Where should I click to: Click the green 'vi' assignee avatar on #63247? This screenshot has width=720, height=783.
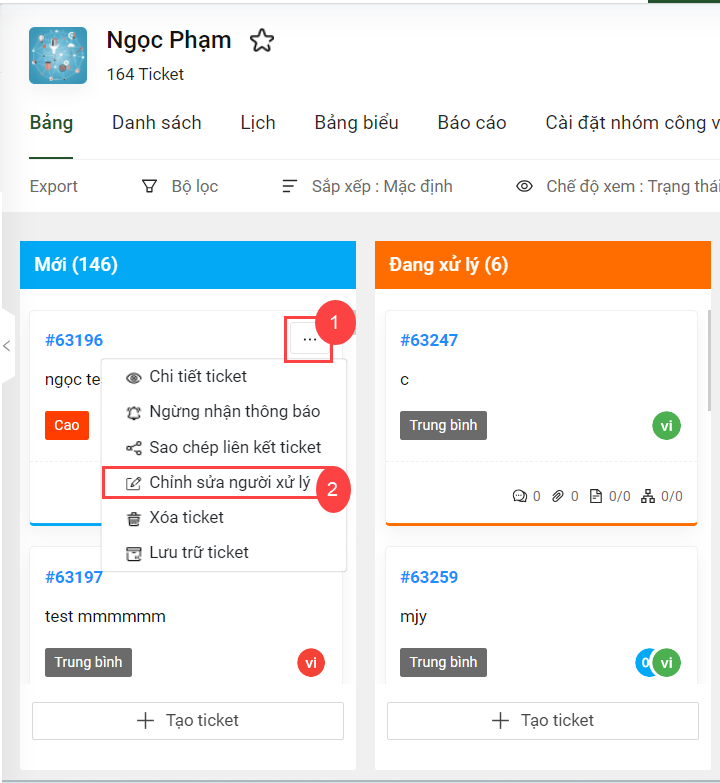pyautogui.click(x=666, y=425)
